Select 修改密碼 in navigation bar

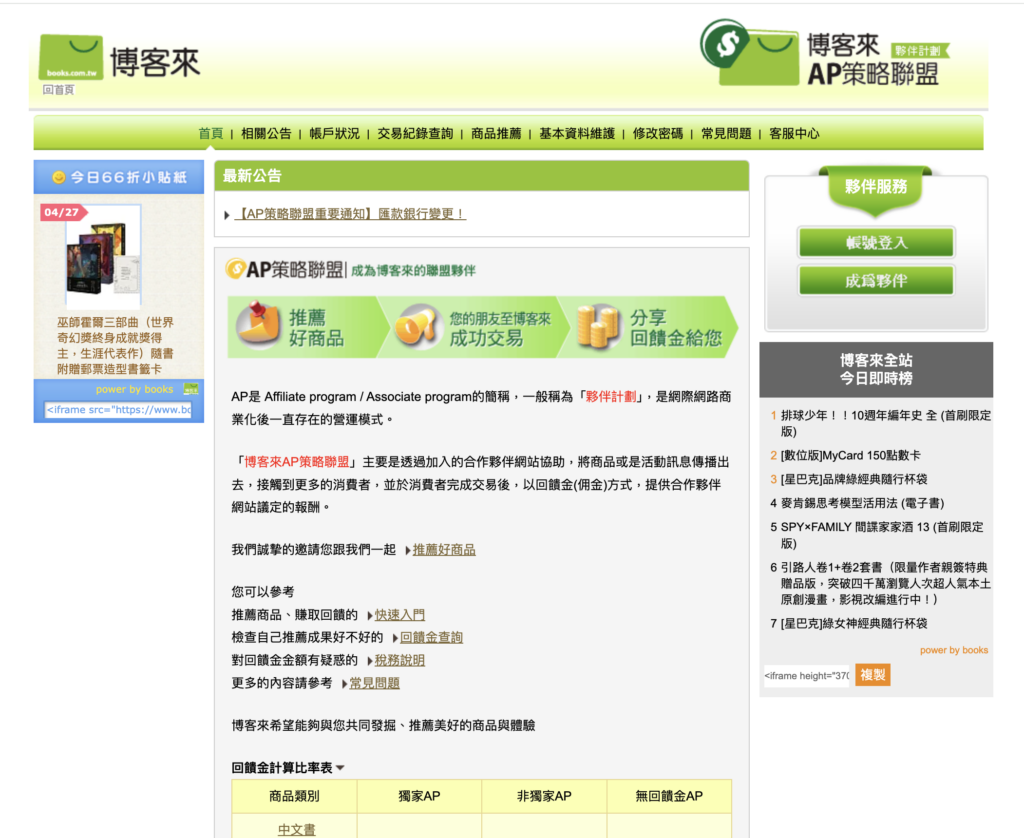(658, 133)
